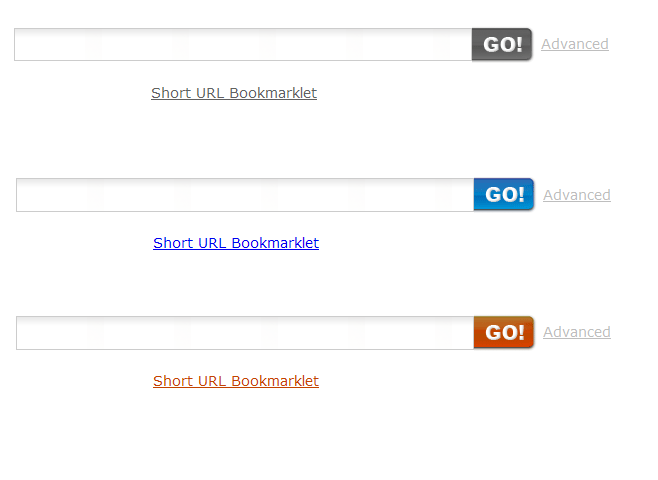Screen dimensions: 658x480
Task: Click the gray GO! button
Action: [502, 44]
